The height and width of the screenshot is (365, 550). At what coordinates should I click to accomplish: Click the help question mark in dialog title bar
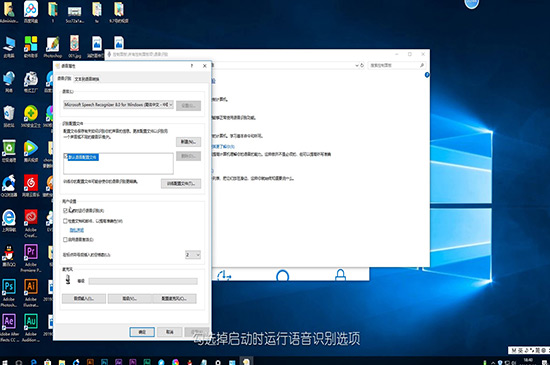click(192, 66)
